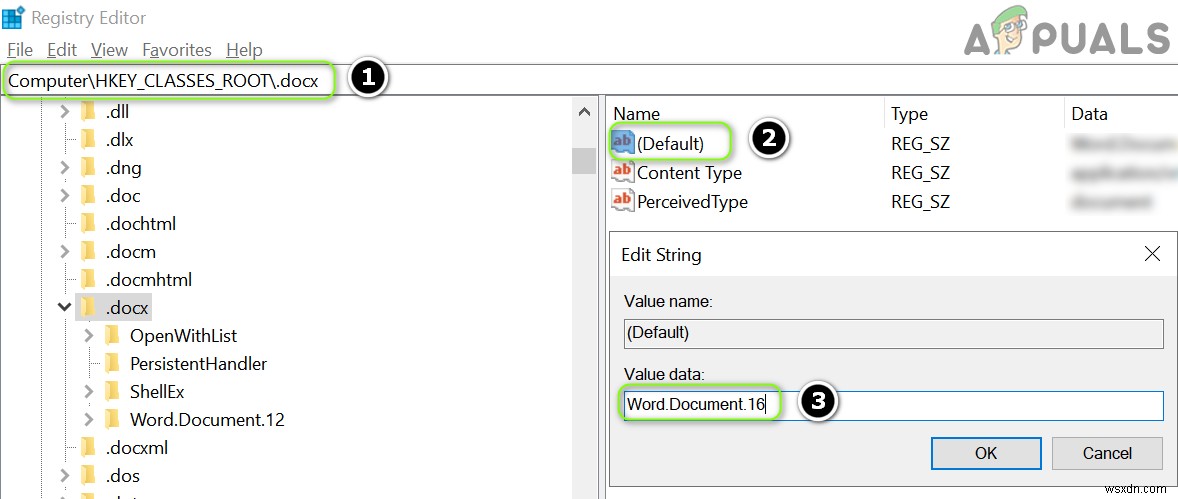Select the .dochtml registry key

click(x=140, y=223)
